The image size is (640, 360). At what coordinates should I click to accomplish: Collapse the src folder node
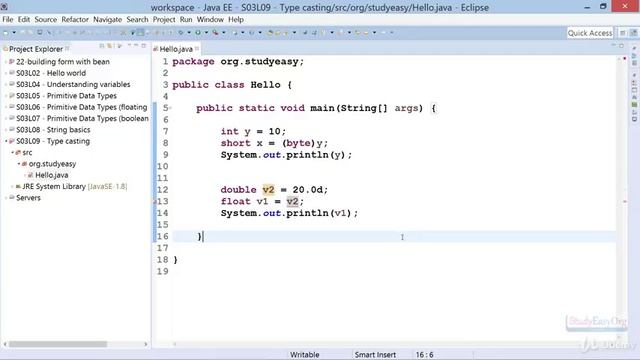(13, 153)
